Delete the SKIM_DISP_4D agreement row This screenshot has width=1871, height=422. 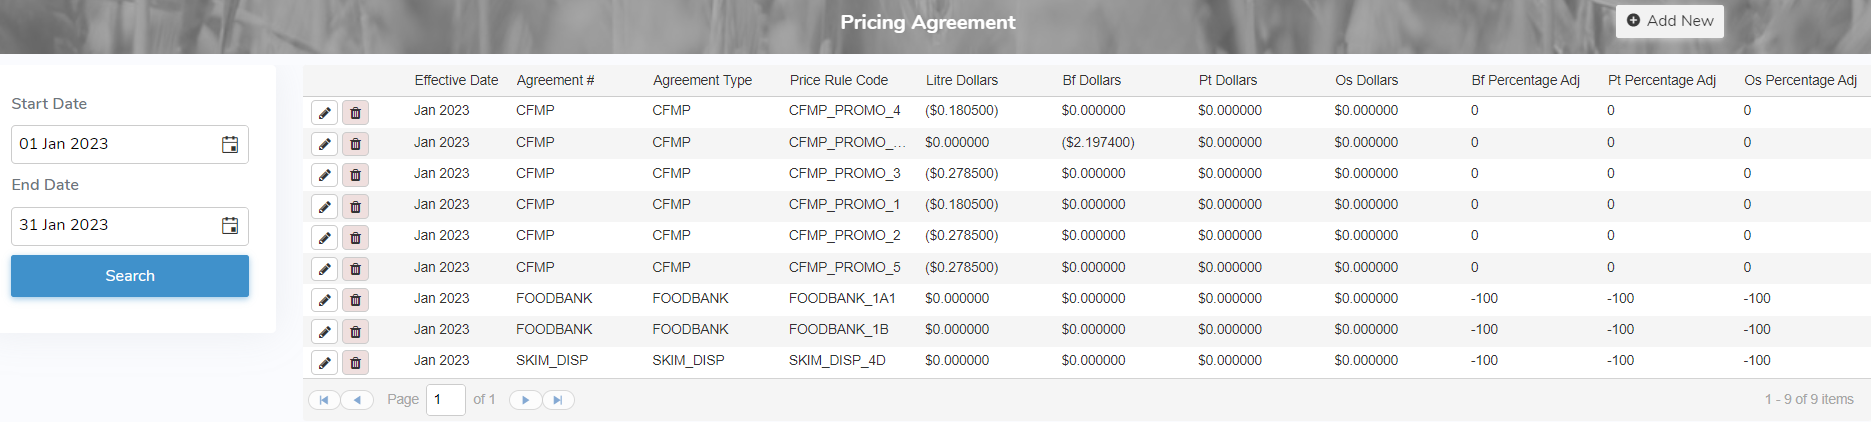coord(355,362)
